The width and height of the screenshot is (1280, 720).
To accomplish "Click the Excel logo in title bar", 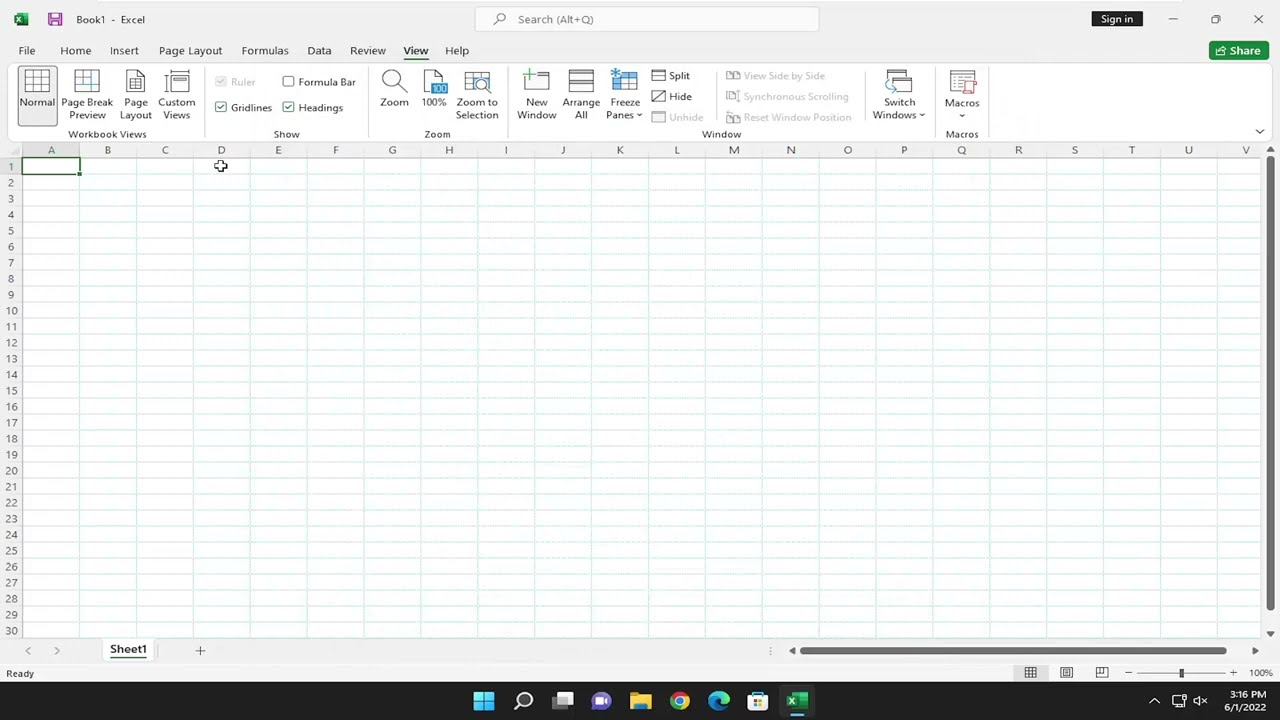I will (20, 19).
